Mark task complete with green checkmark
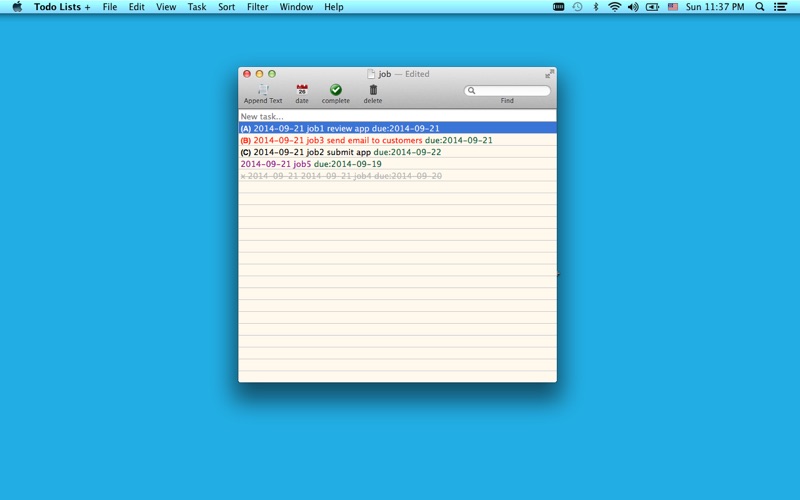 click(335, 90)
